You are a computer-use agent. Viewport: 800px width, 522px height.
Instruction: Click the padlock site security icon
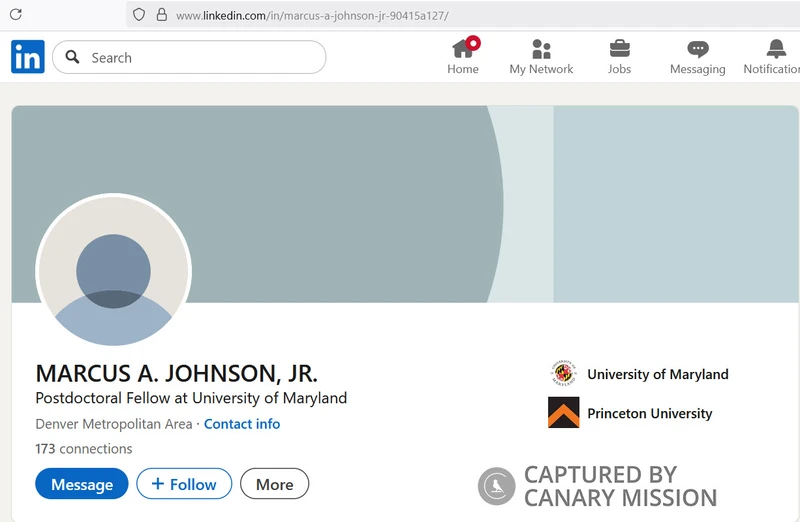click(160, 15)
